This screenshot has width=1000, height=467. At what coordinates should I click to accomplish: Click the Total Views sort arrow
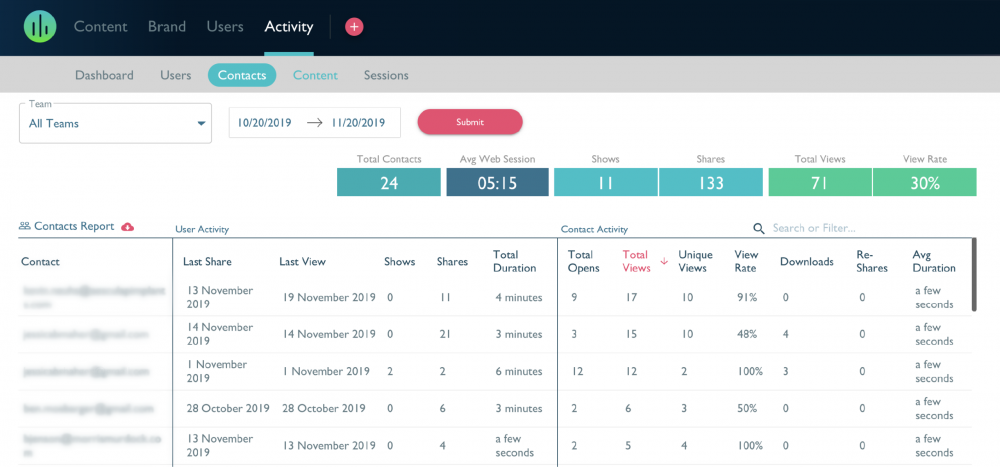tap(664, 261)
